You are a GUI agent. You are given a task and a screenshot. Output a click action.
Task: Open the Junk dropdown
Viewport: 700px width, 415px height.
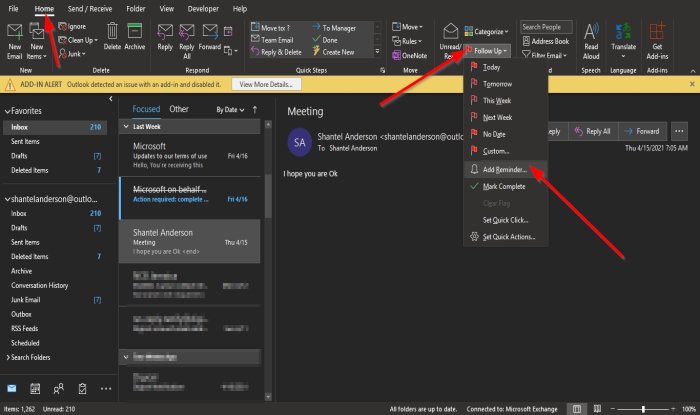tap(72, 54)
